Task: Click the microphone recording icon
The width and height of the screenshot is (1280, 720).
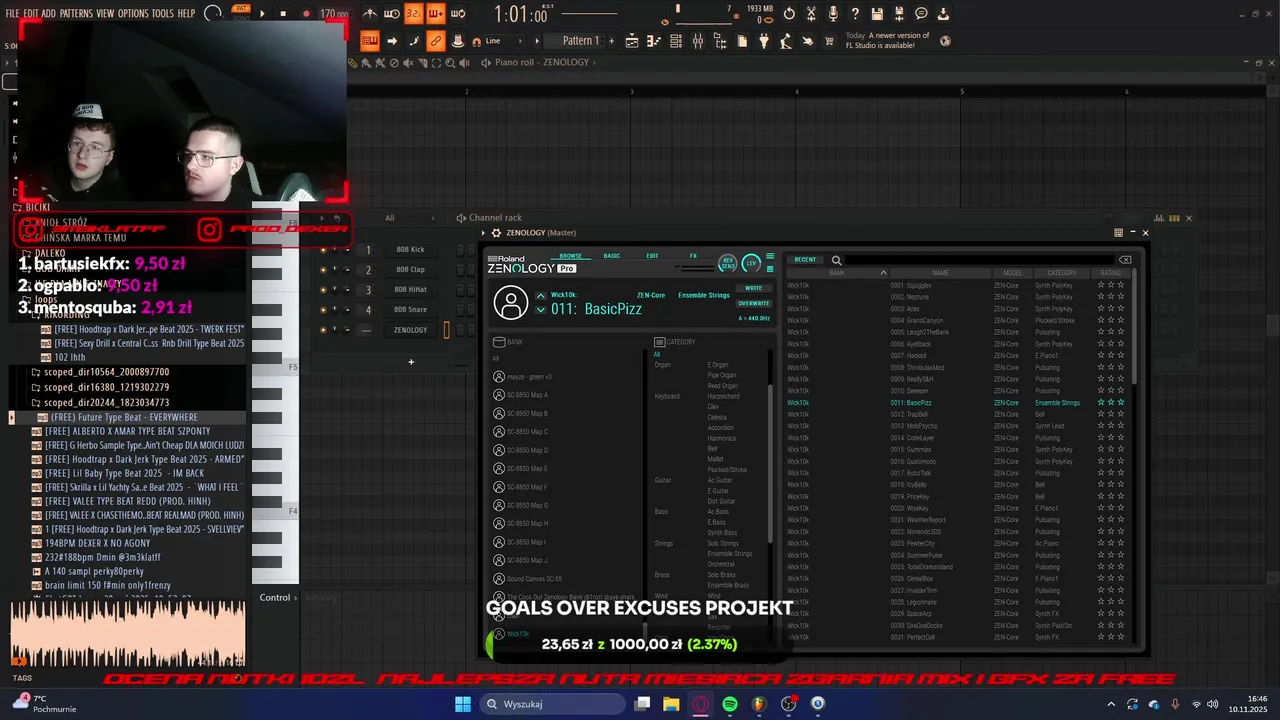Action: click(833, 14)
